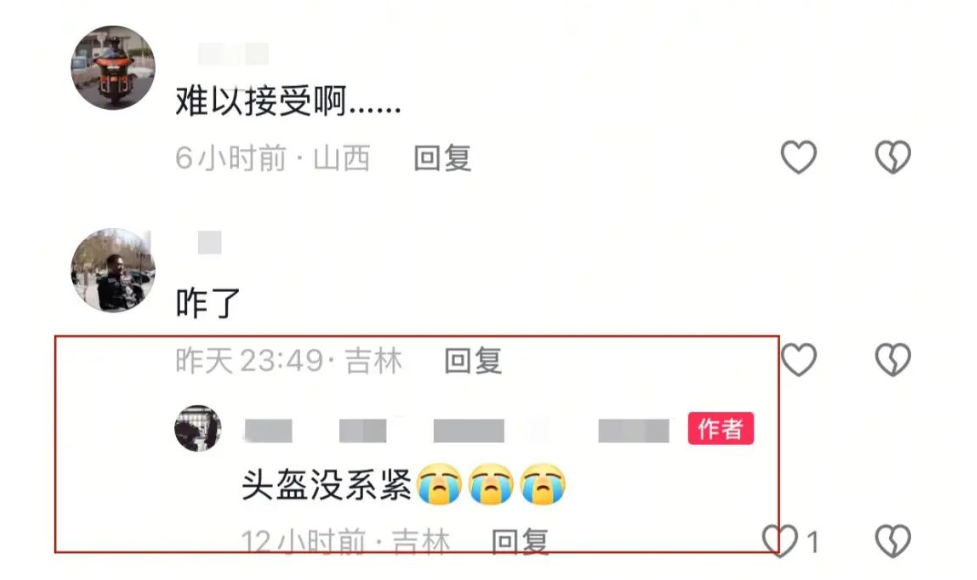Like the "咋了" comment
This screenshot has height=580, width=977.
point(799,359)
